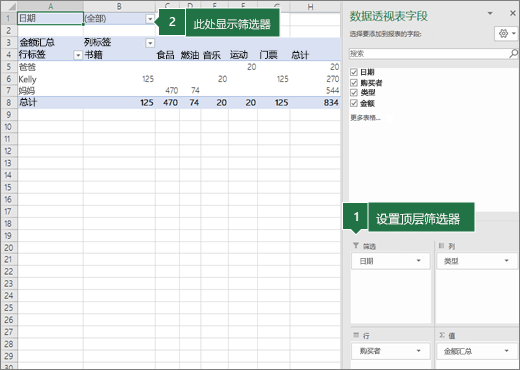Open the pane options arrow beside the title

tap(490, 13)
